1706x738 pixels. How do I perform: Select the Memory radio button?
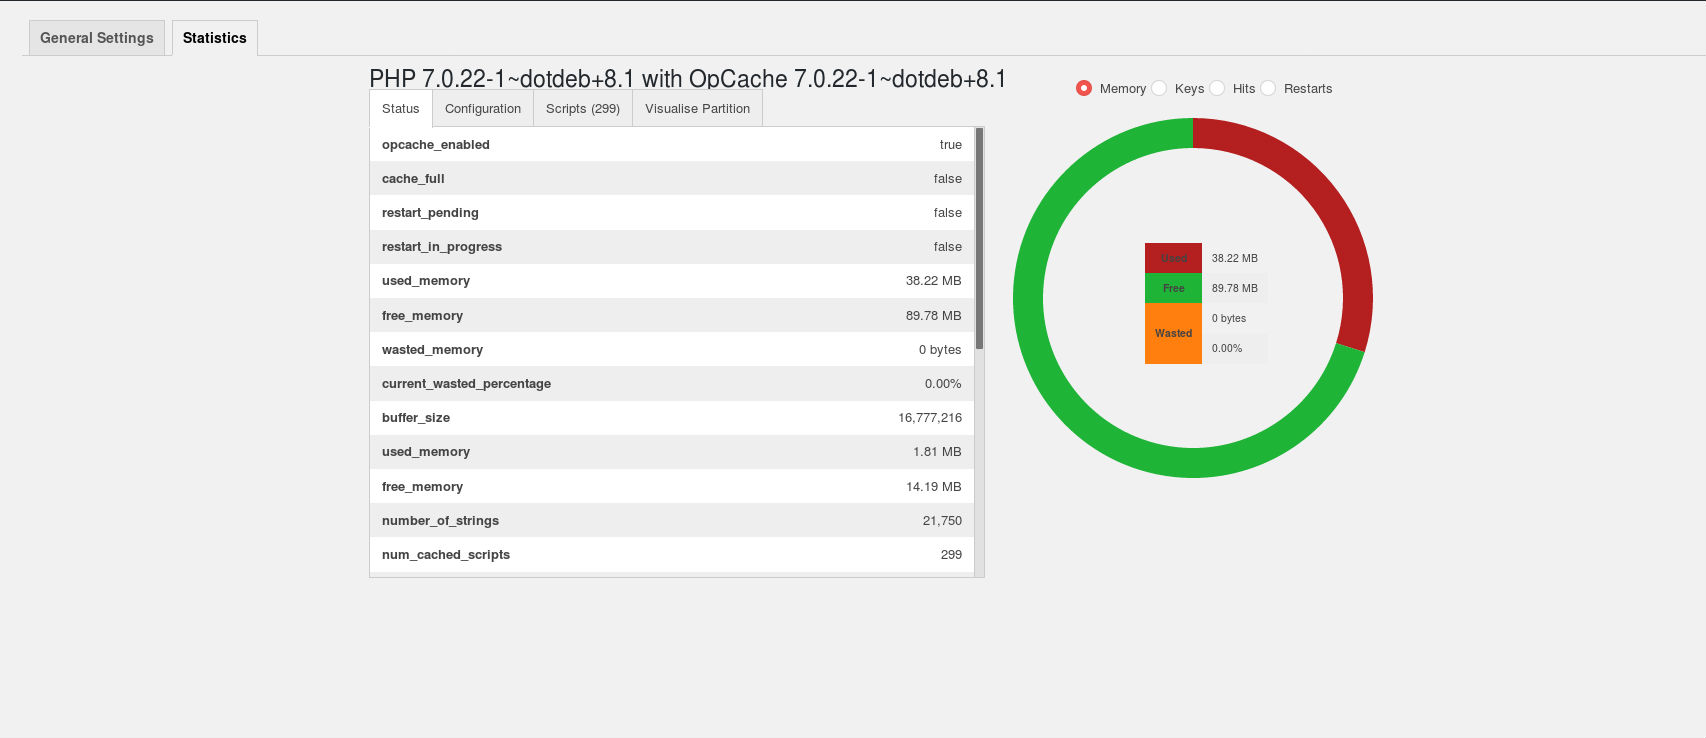(1084, 88)
